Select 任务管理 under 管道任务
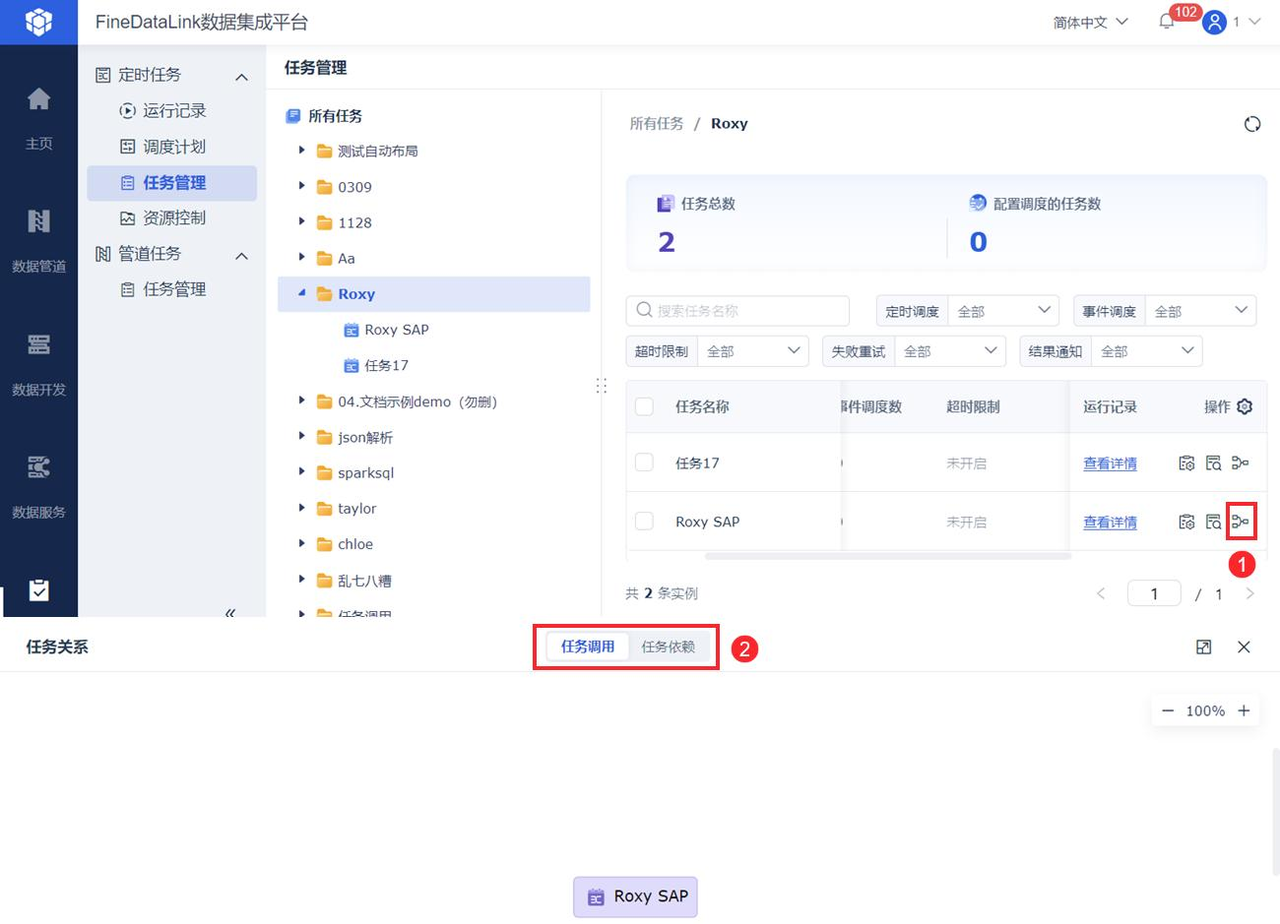The height and width of the screenshot is (924, 1280). 172,289
